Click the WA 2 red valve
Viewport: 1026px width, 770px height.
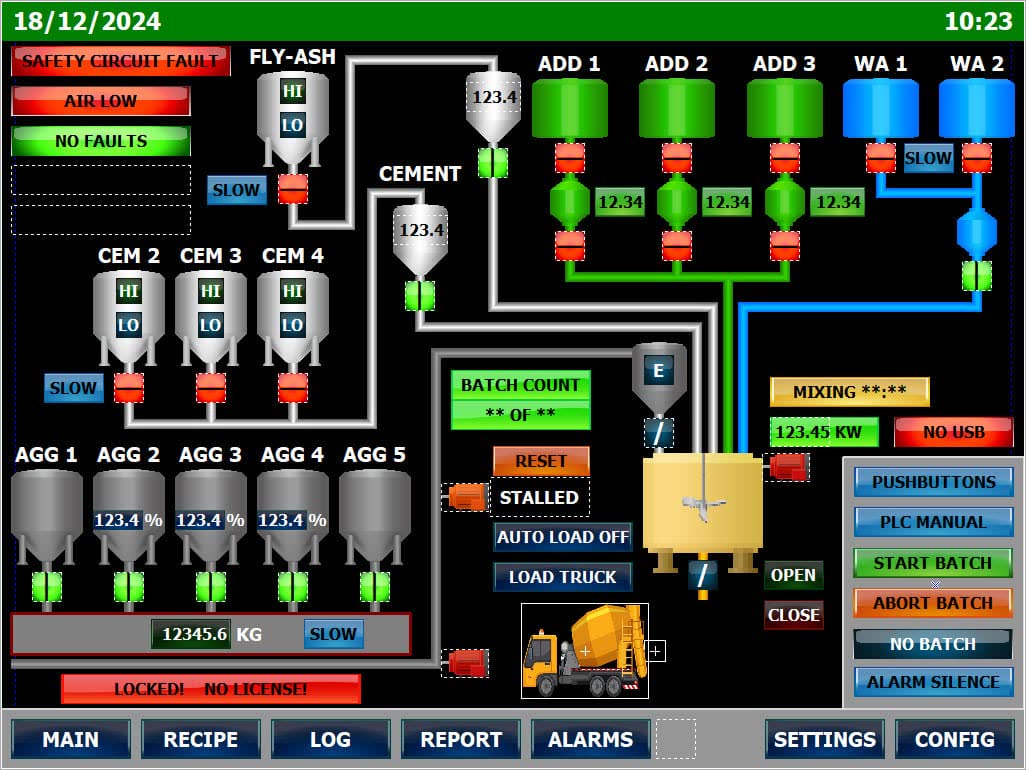[977, 158]
